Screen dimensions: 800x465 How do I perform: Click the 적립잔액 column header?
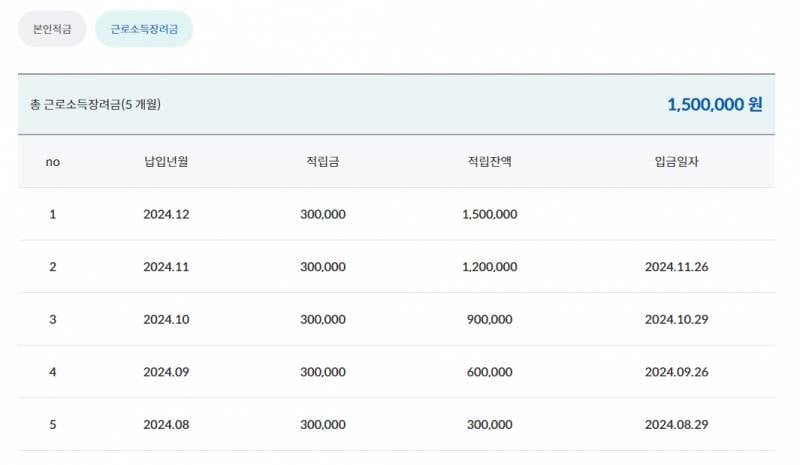[489, 162]
